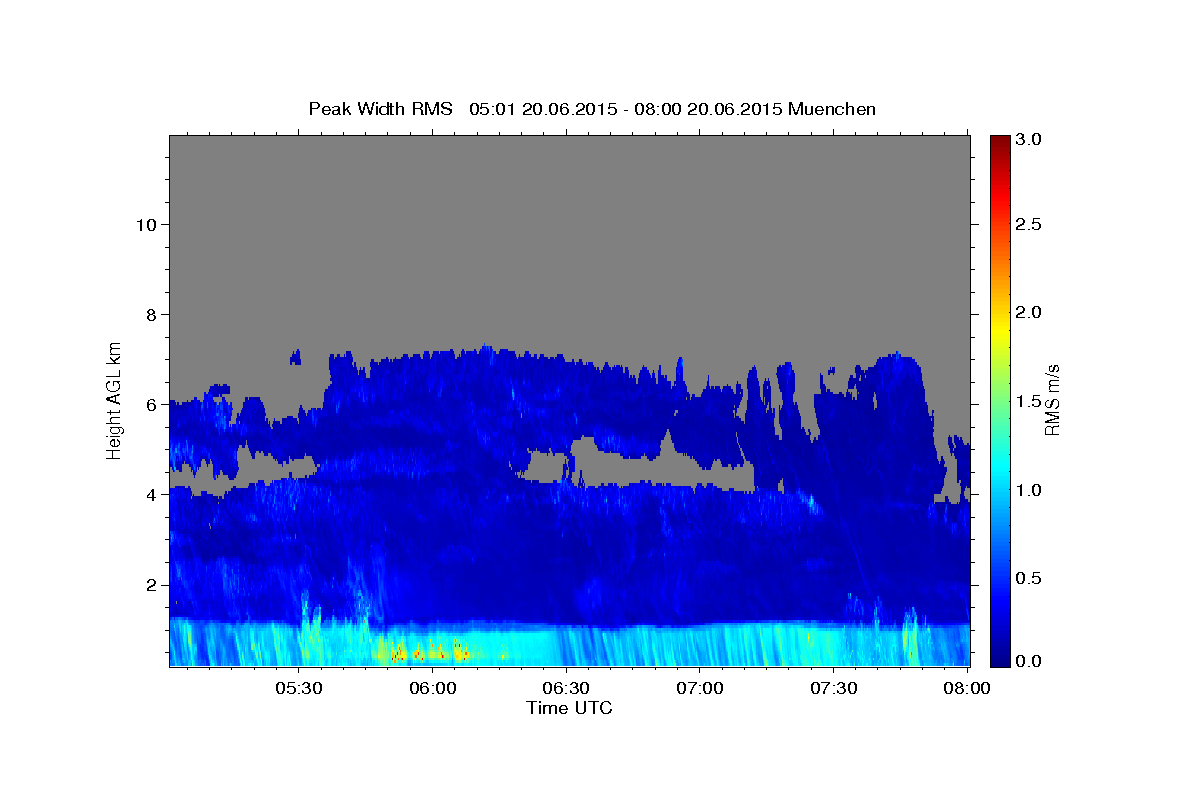1200x800 pixels.
Task: Click the '07:30' time axis label
Action: [834, 688]
